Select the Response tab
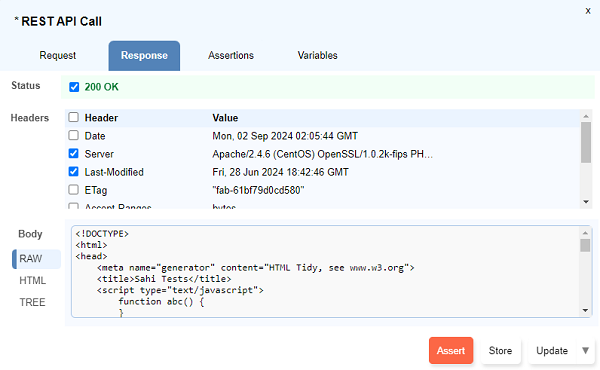This screenshot has width=600, height=370. (x=144, y=56)
